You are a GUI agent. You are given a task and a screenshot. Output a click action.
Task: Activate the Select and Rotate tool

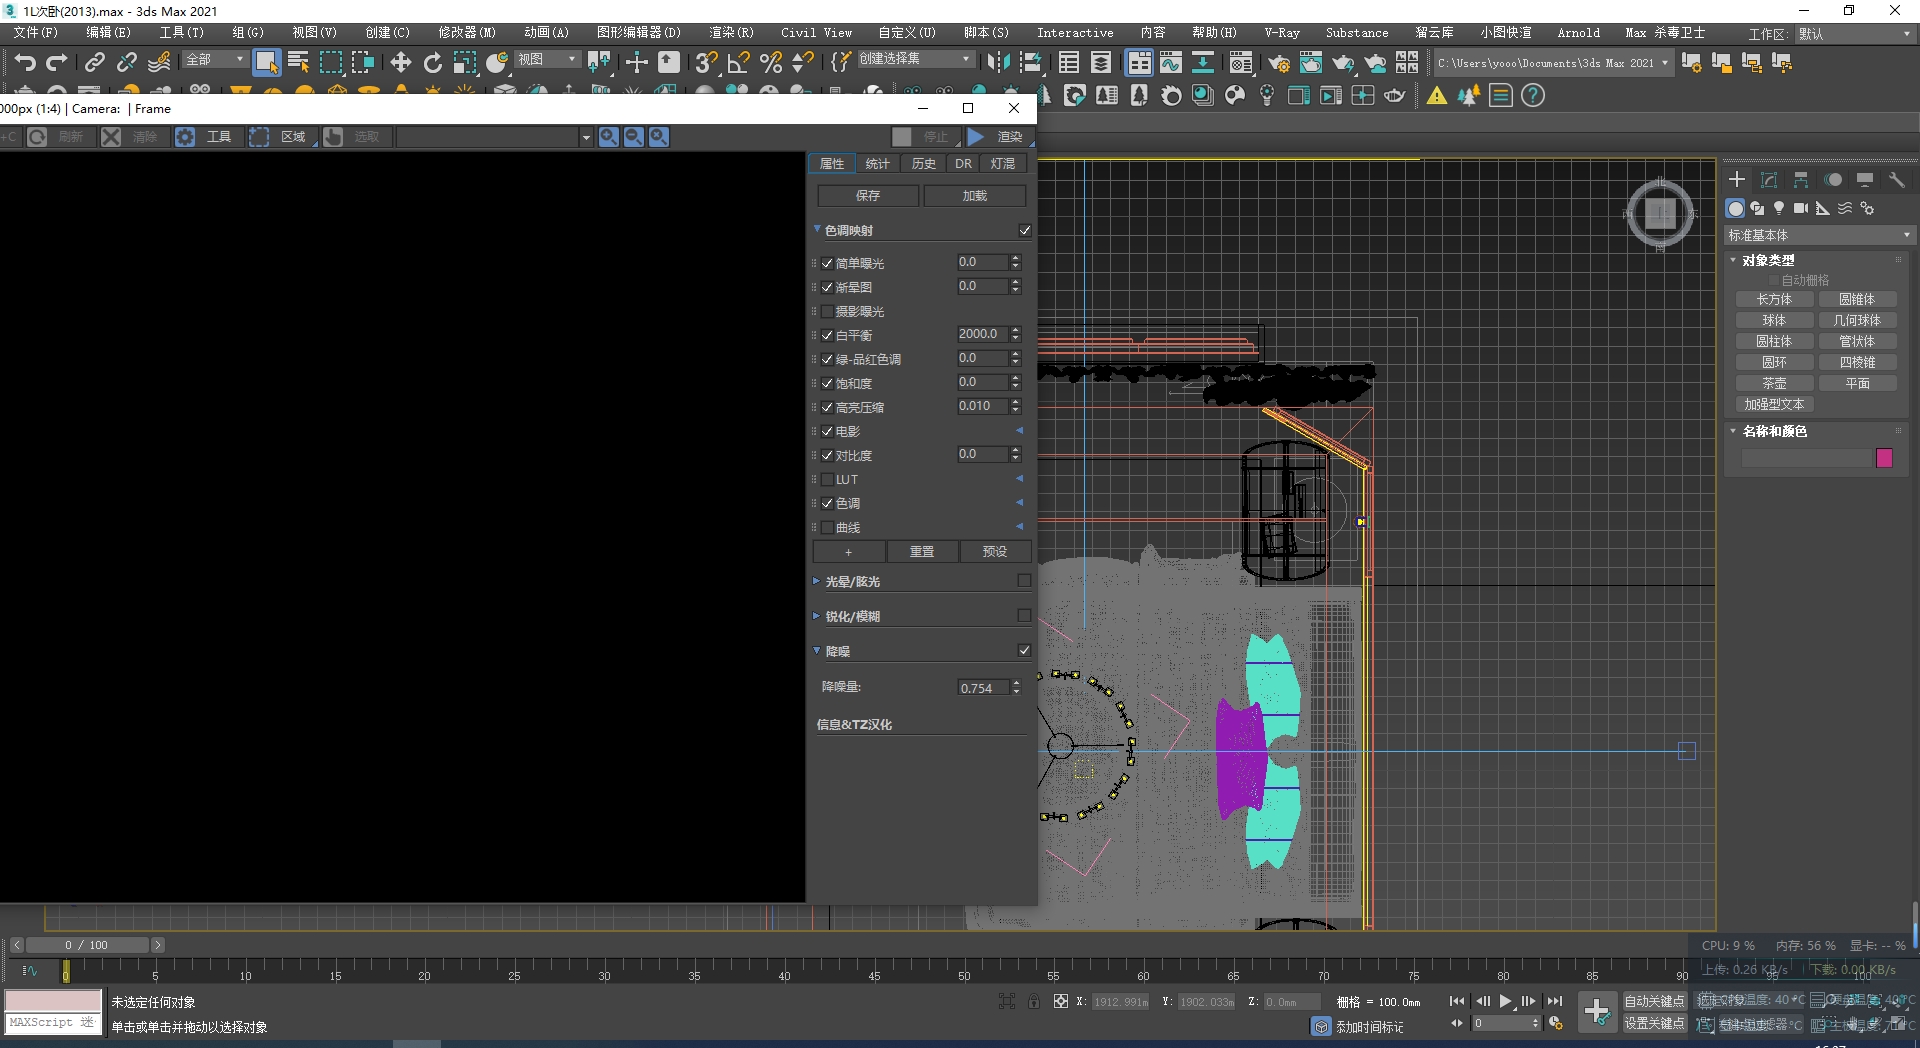click(433, 63)
